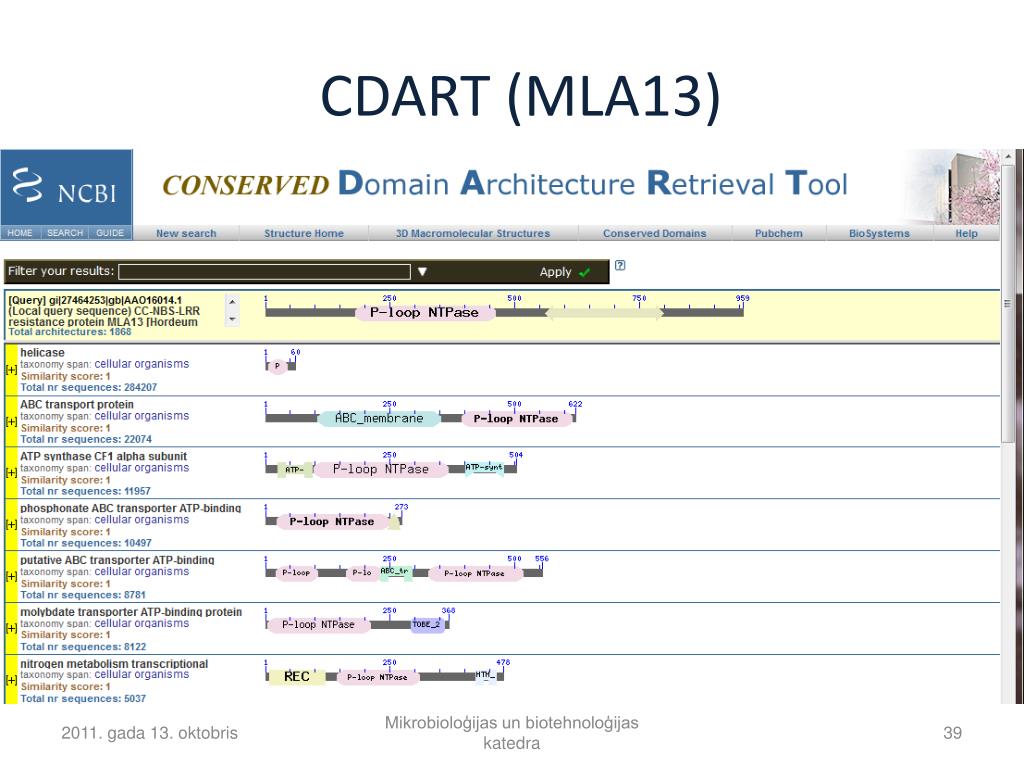Open 3D Macromolecular Structures
Screen dimensions: 1024x768
click(x=473, y=233)
